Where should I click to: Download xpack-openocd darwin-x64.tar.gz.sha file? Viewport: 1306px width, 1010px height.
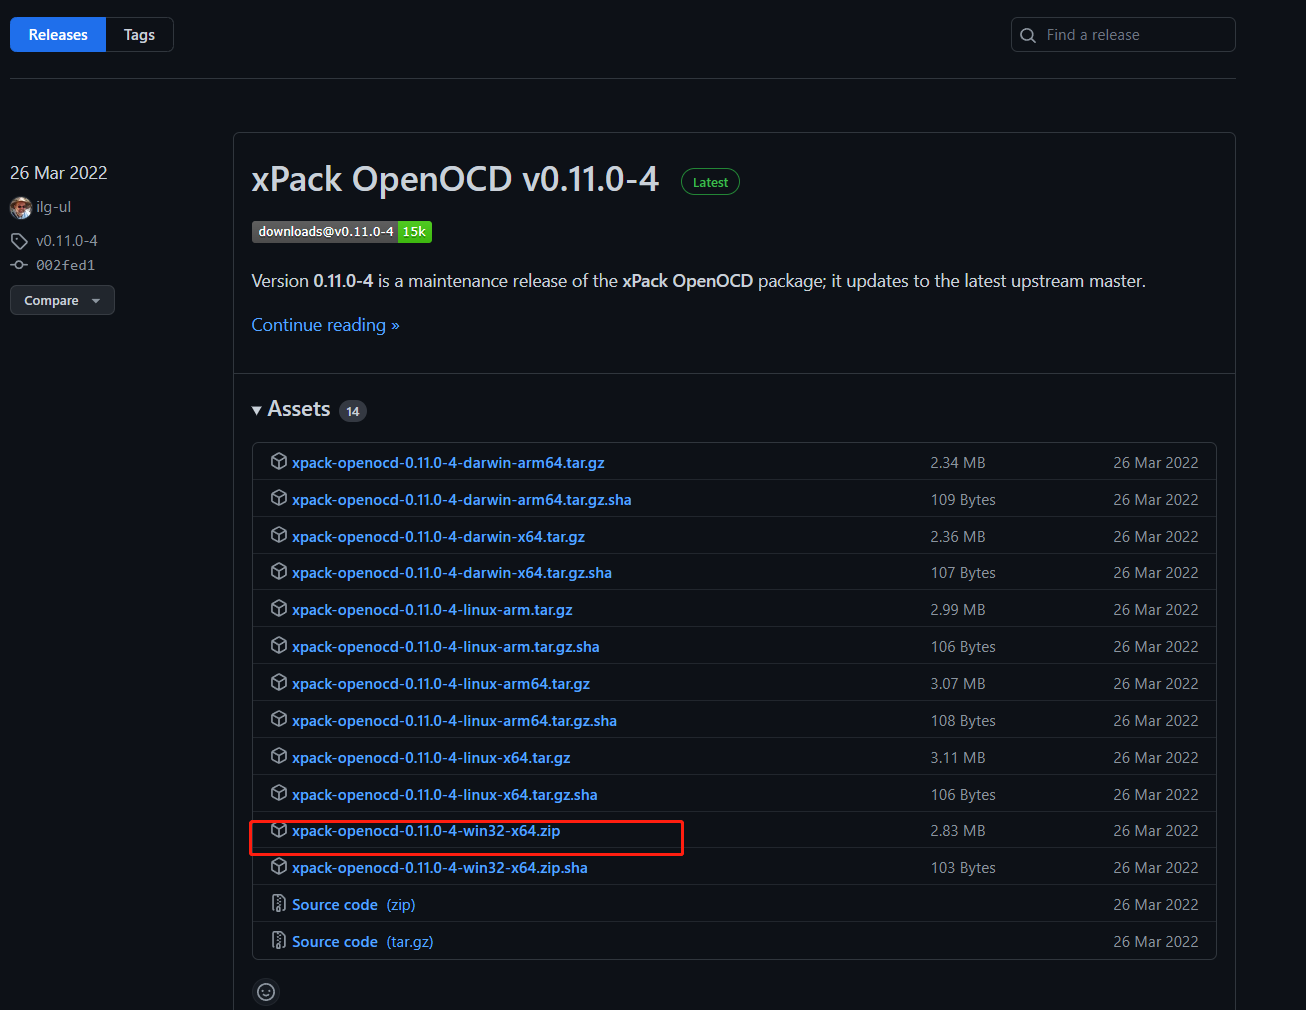[x=452, y=573]
